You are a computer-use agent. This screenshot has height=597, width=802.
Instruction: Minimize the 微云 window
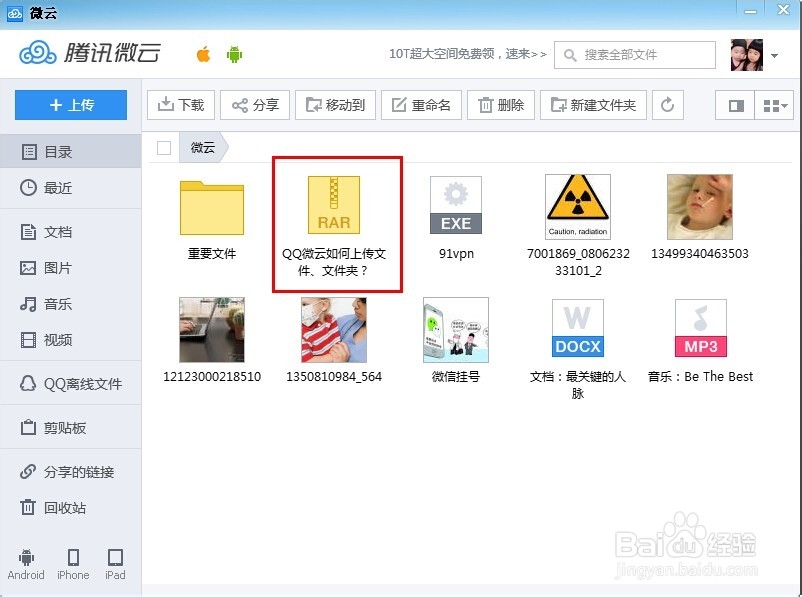pos(750,11)
